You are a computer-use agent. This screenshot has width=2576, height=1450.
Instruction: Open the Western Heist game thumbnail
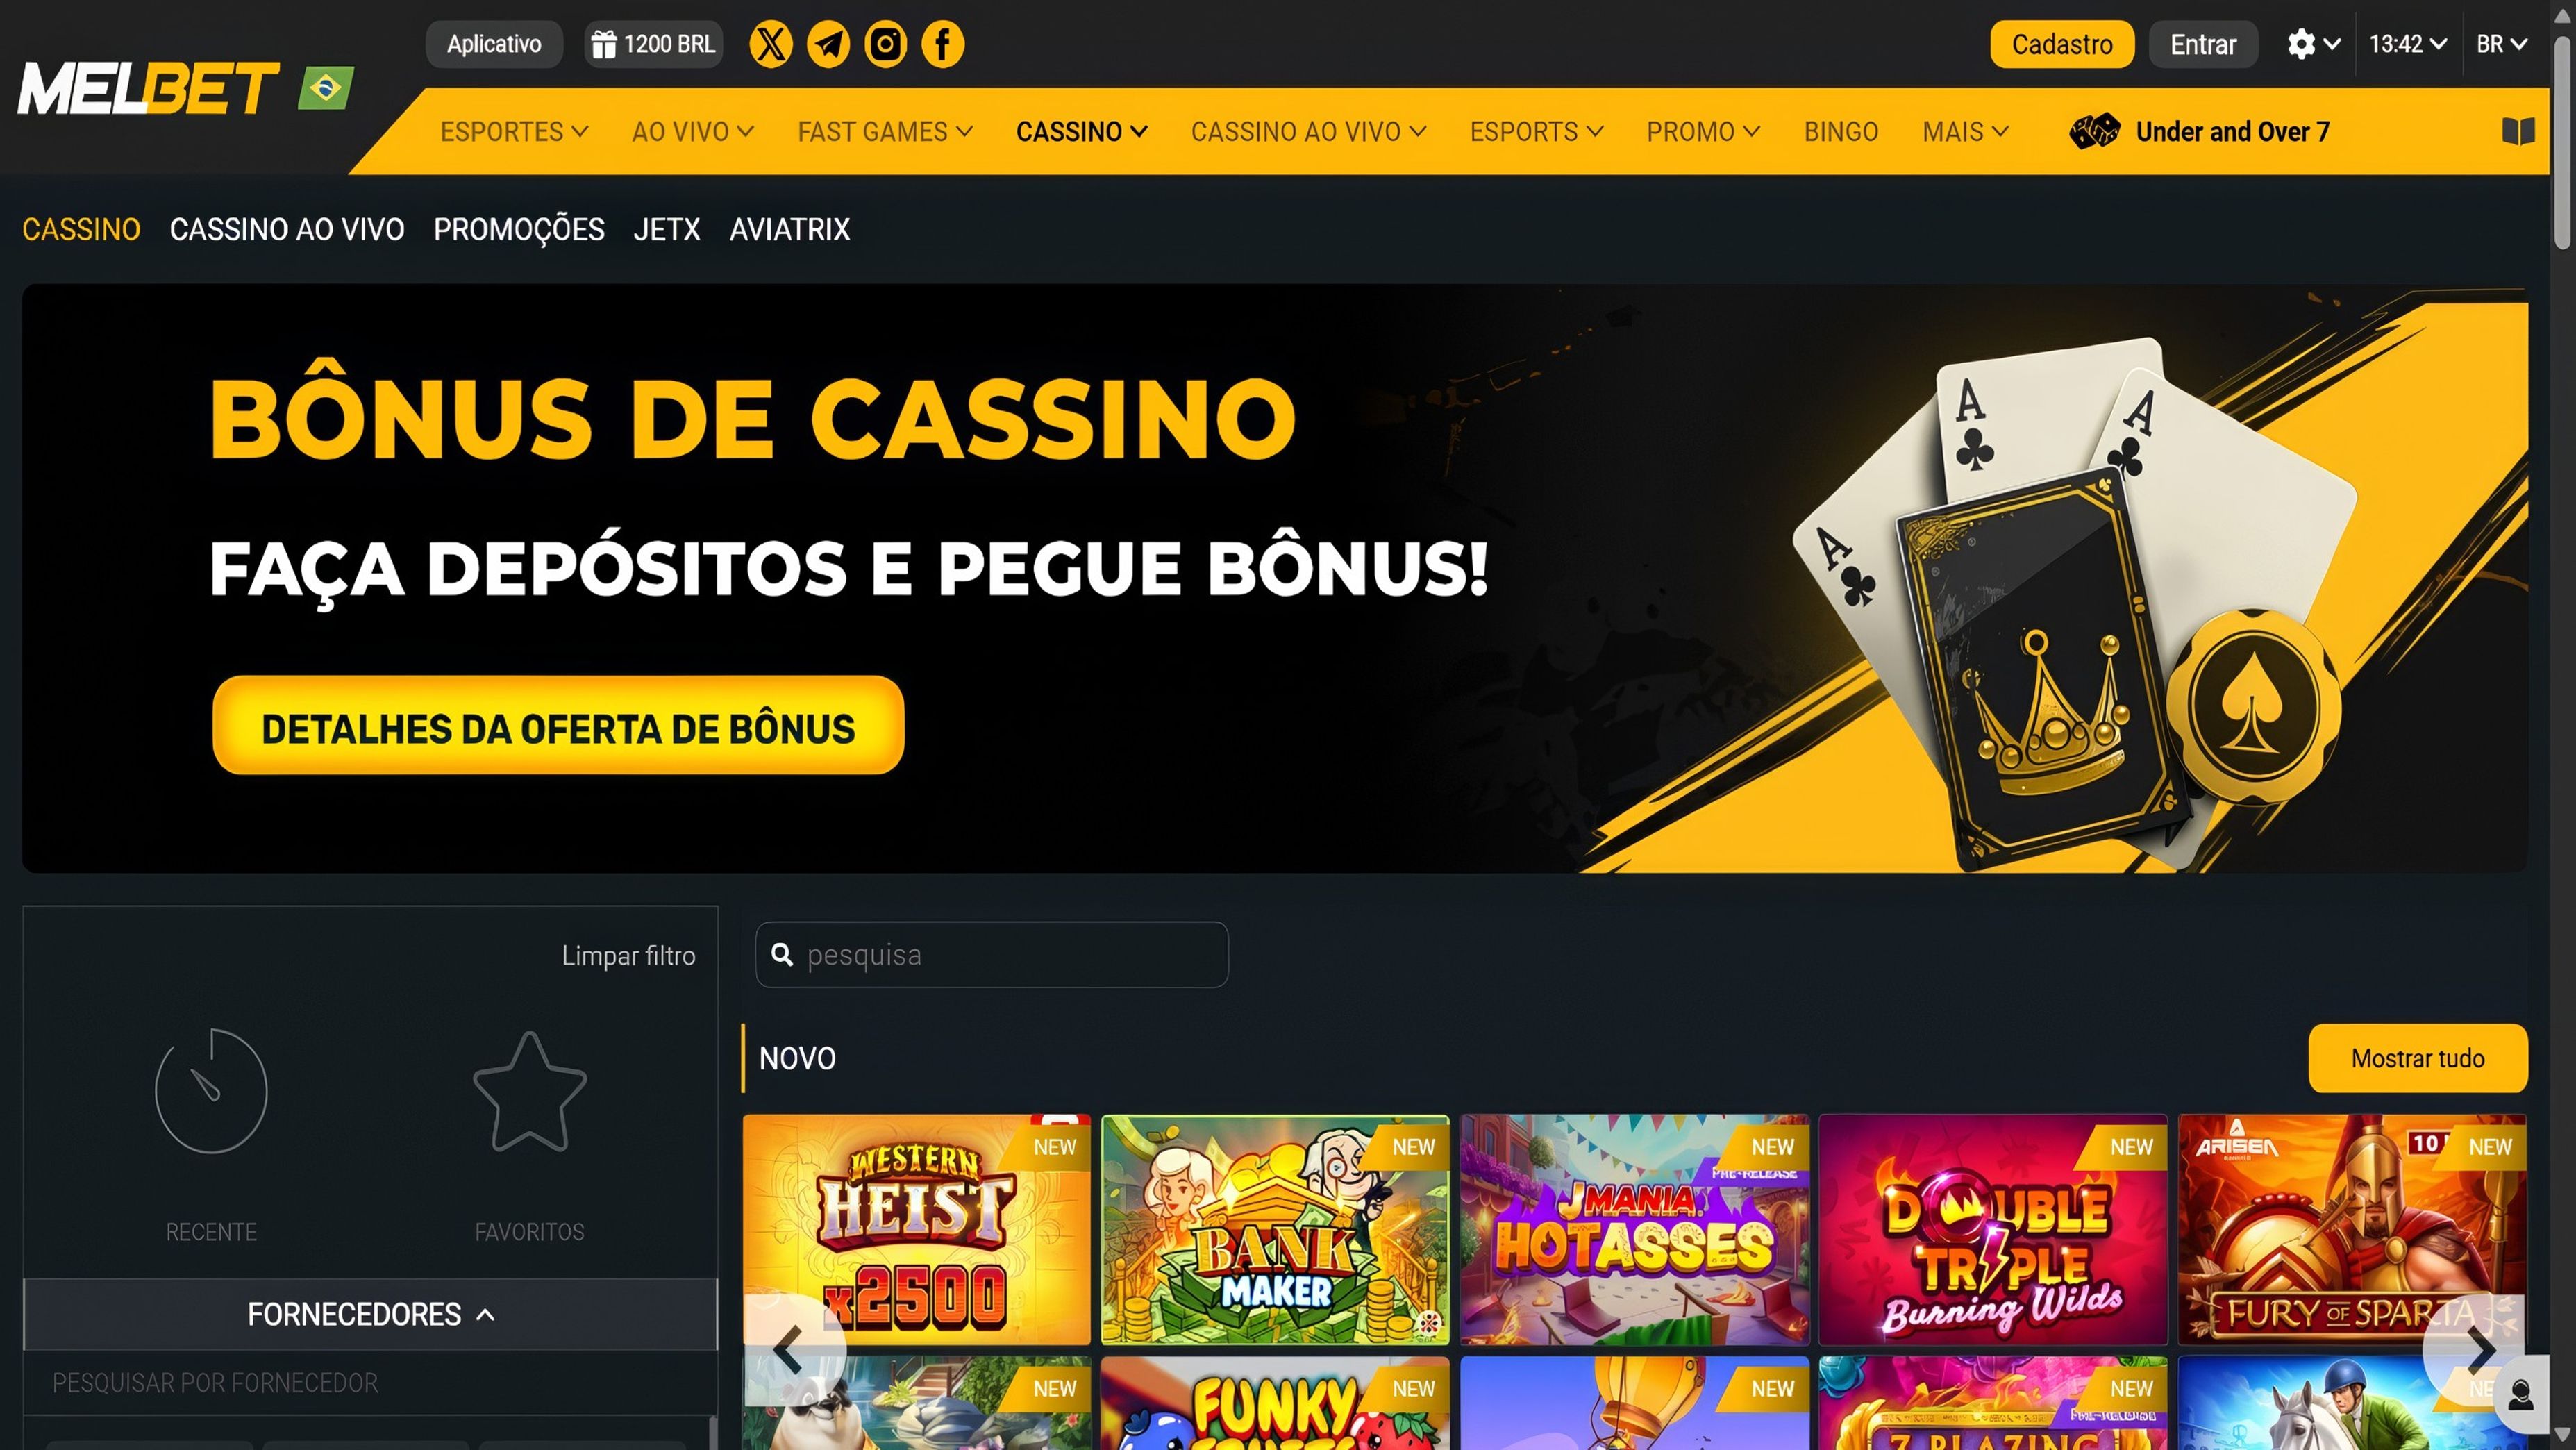(916, 1230)
